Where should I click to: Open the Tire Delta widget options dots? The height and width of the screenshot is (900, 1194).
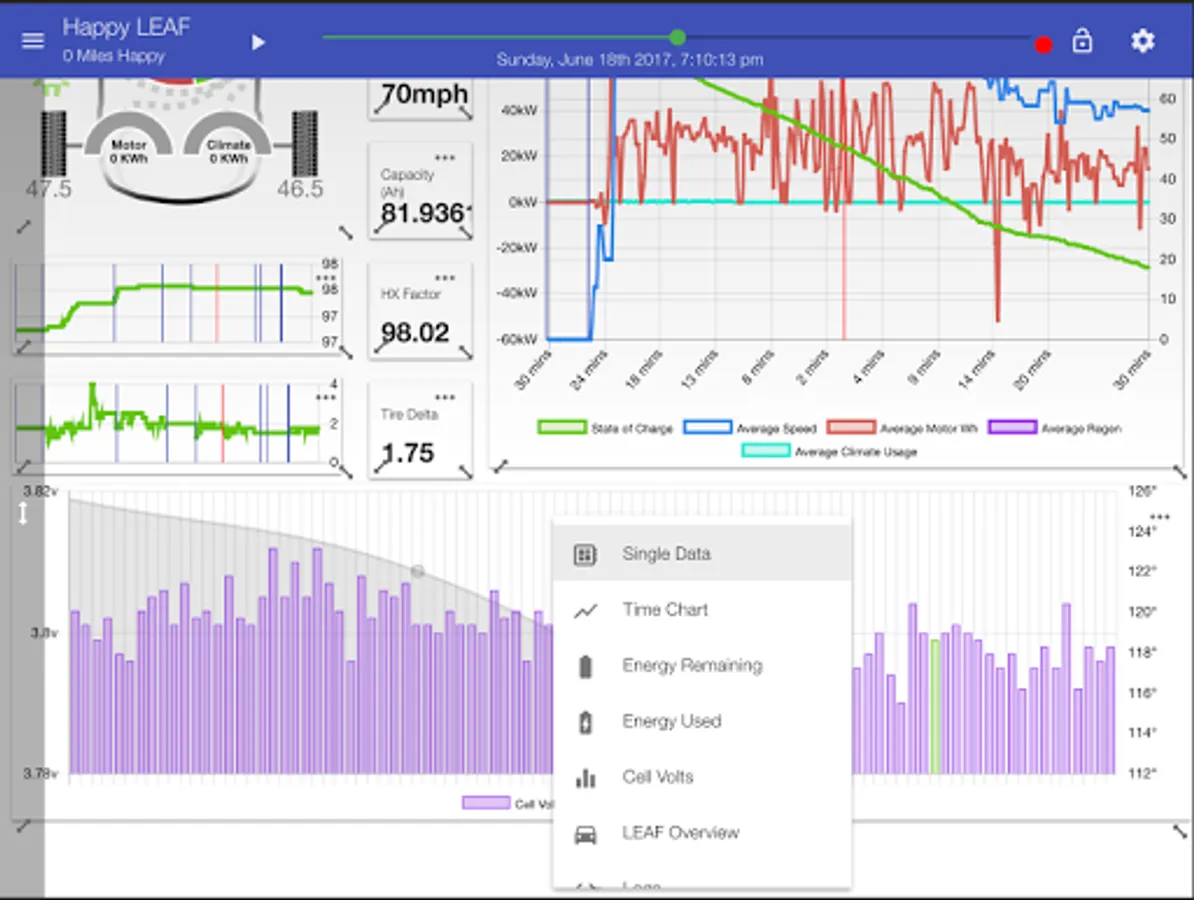[x=445, y=397]
